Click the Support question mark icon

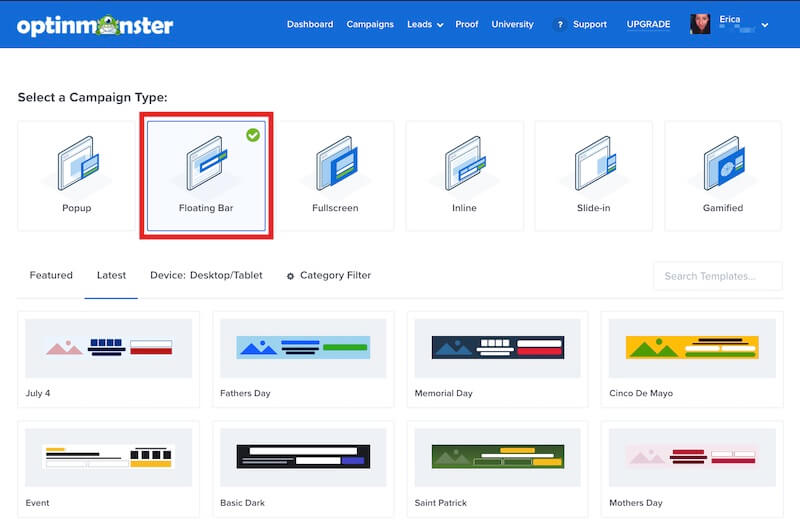(560, 24)
